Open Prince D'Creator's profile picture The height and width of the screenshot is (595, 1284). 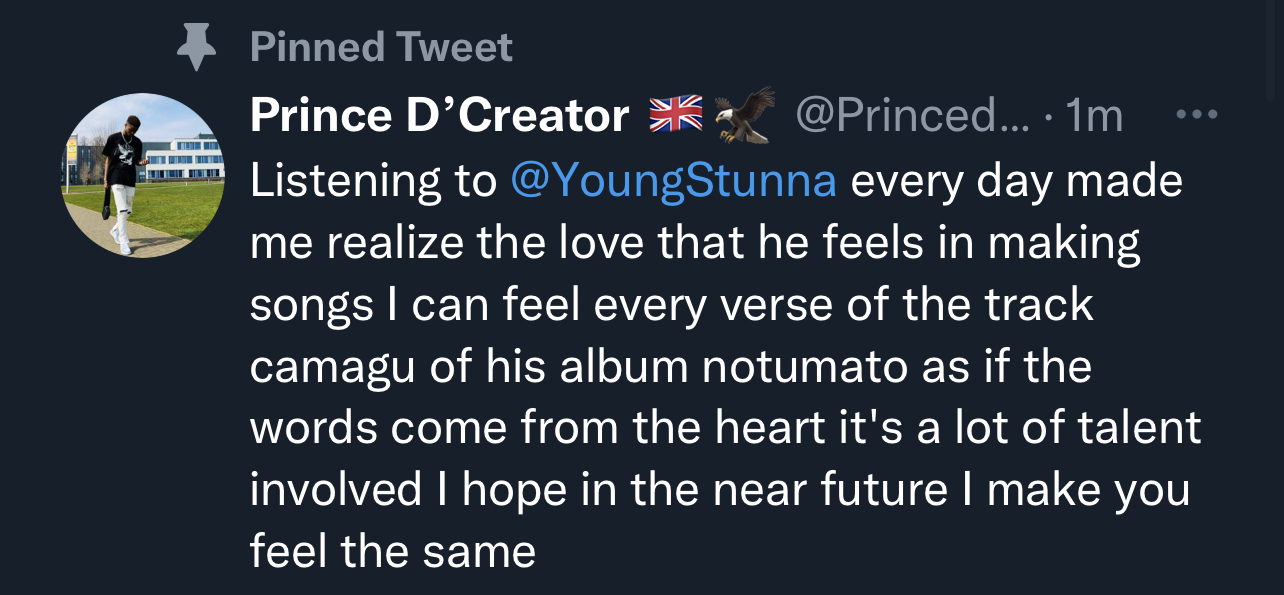(x=143, y=174)
